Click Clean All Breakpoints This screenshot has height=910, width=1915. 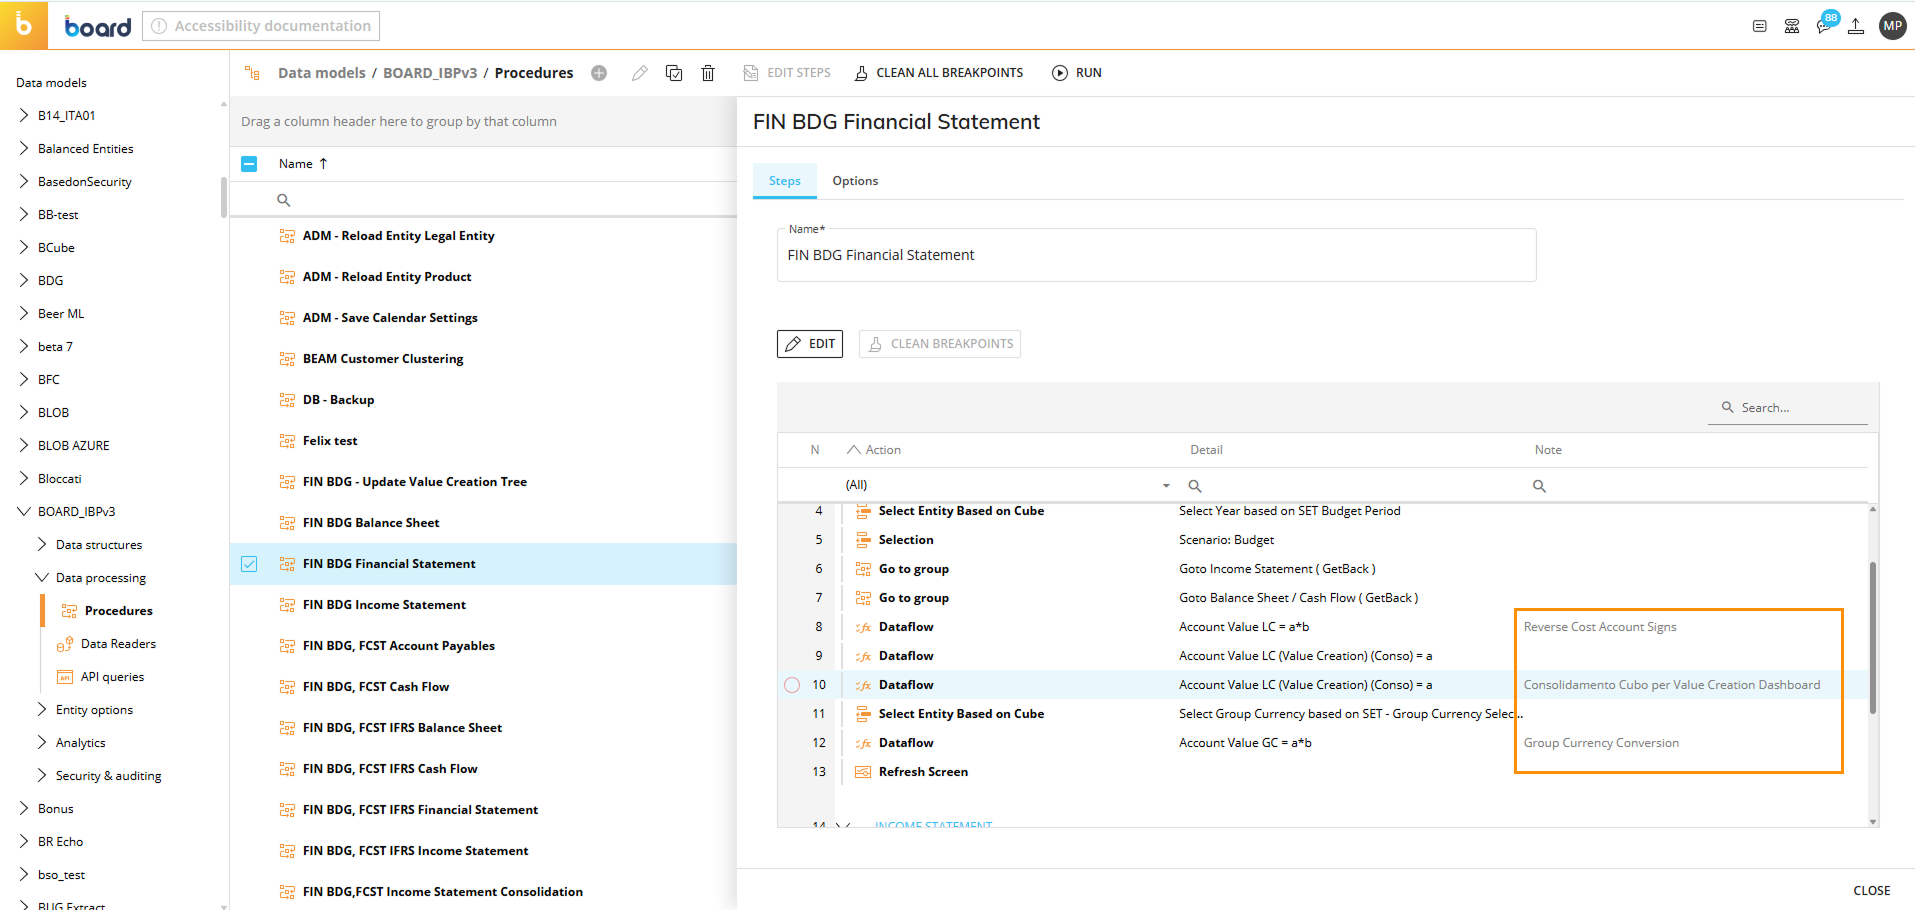pyautogui.click(x=939, y=73)
